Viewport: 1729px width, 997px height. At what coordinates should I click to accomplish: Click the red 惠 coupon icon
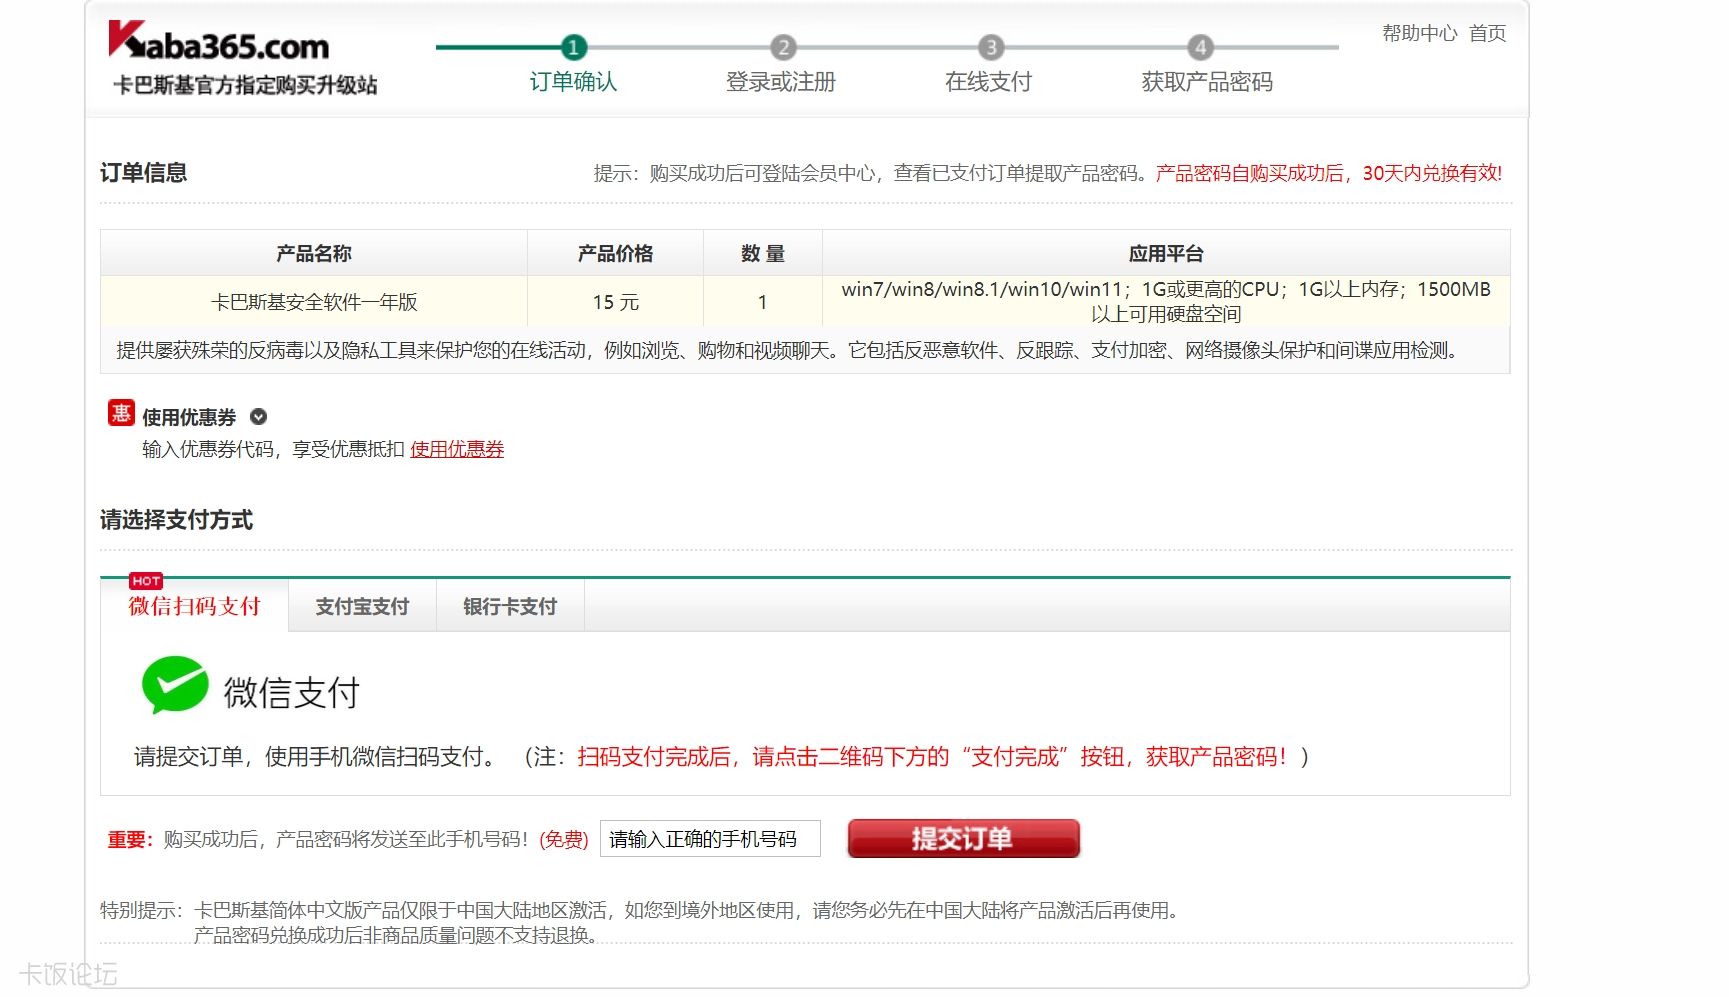(121, 413)
